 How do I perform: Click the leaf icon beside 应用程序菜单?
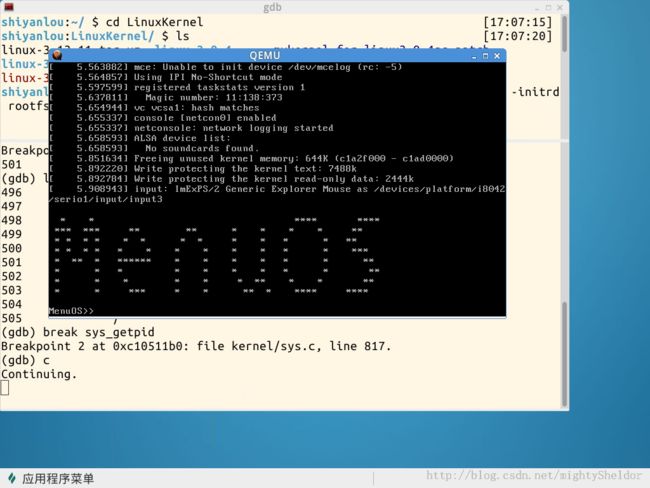12,478
